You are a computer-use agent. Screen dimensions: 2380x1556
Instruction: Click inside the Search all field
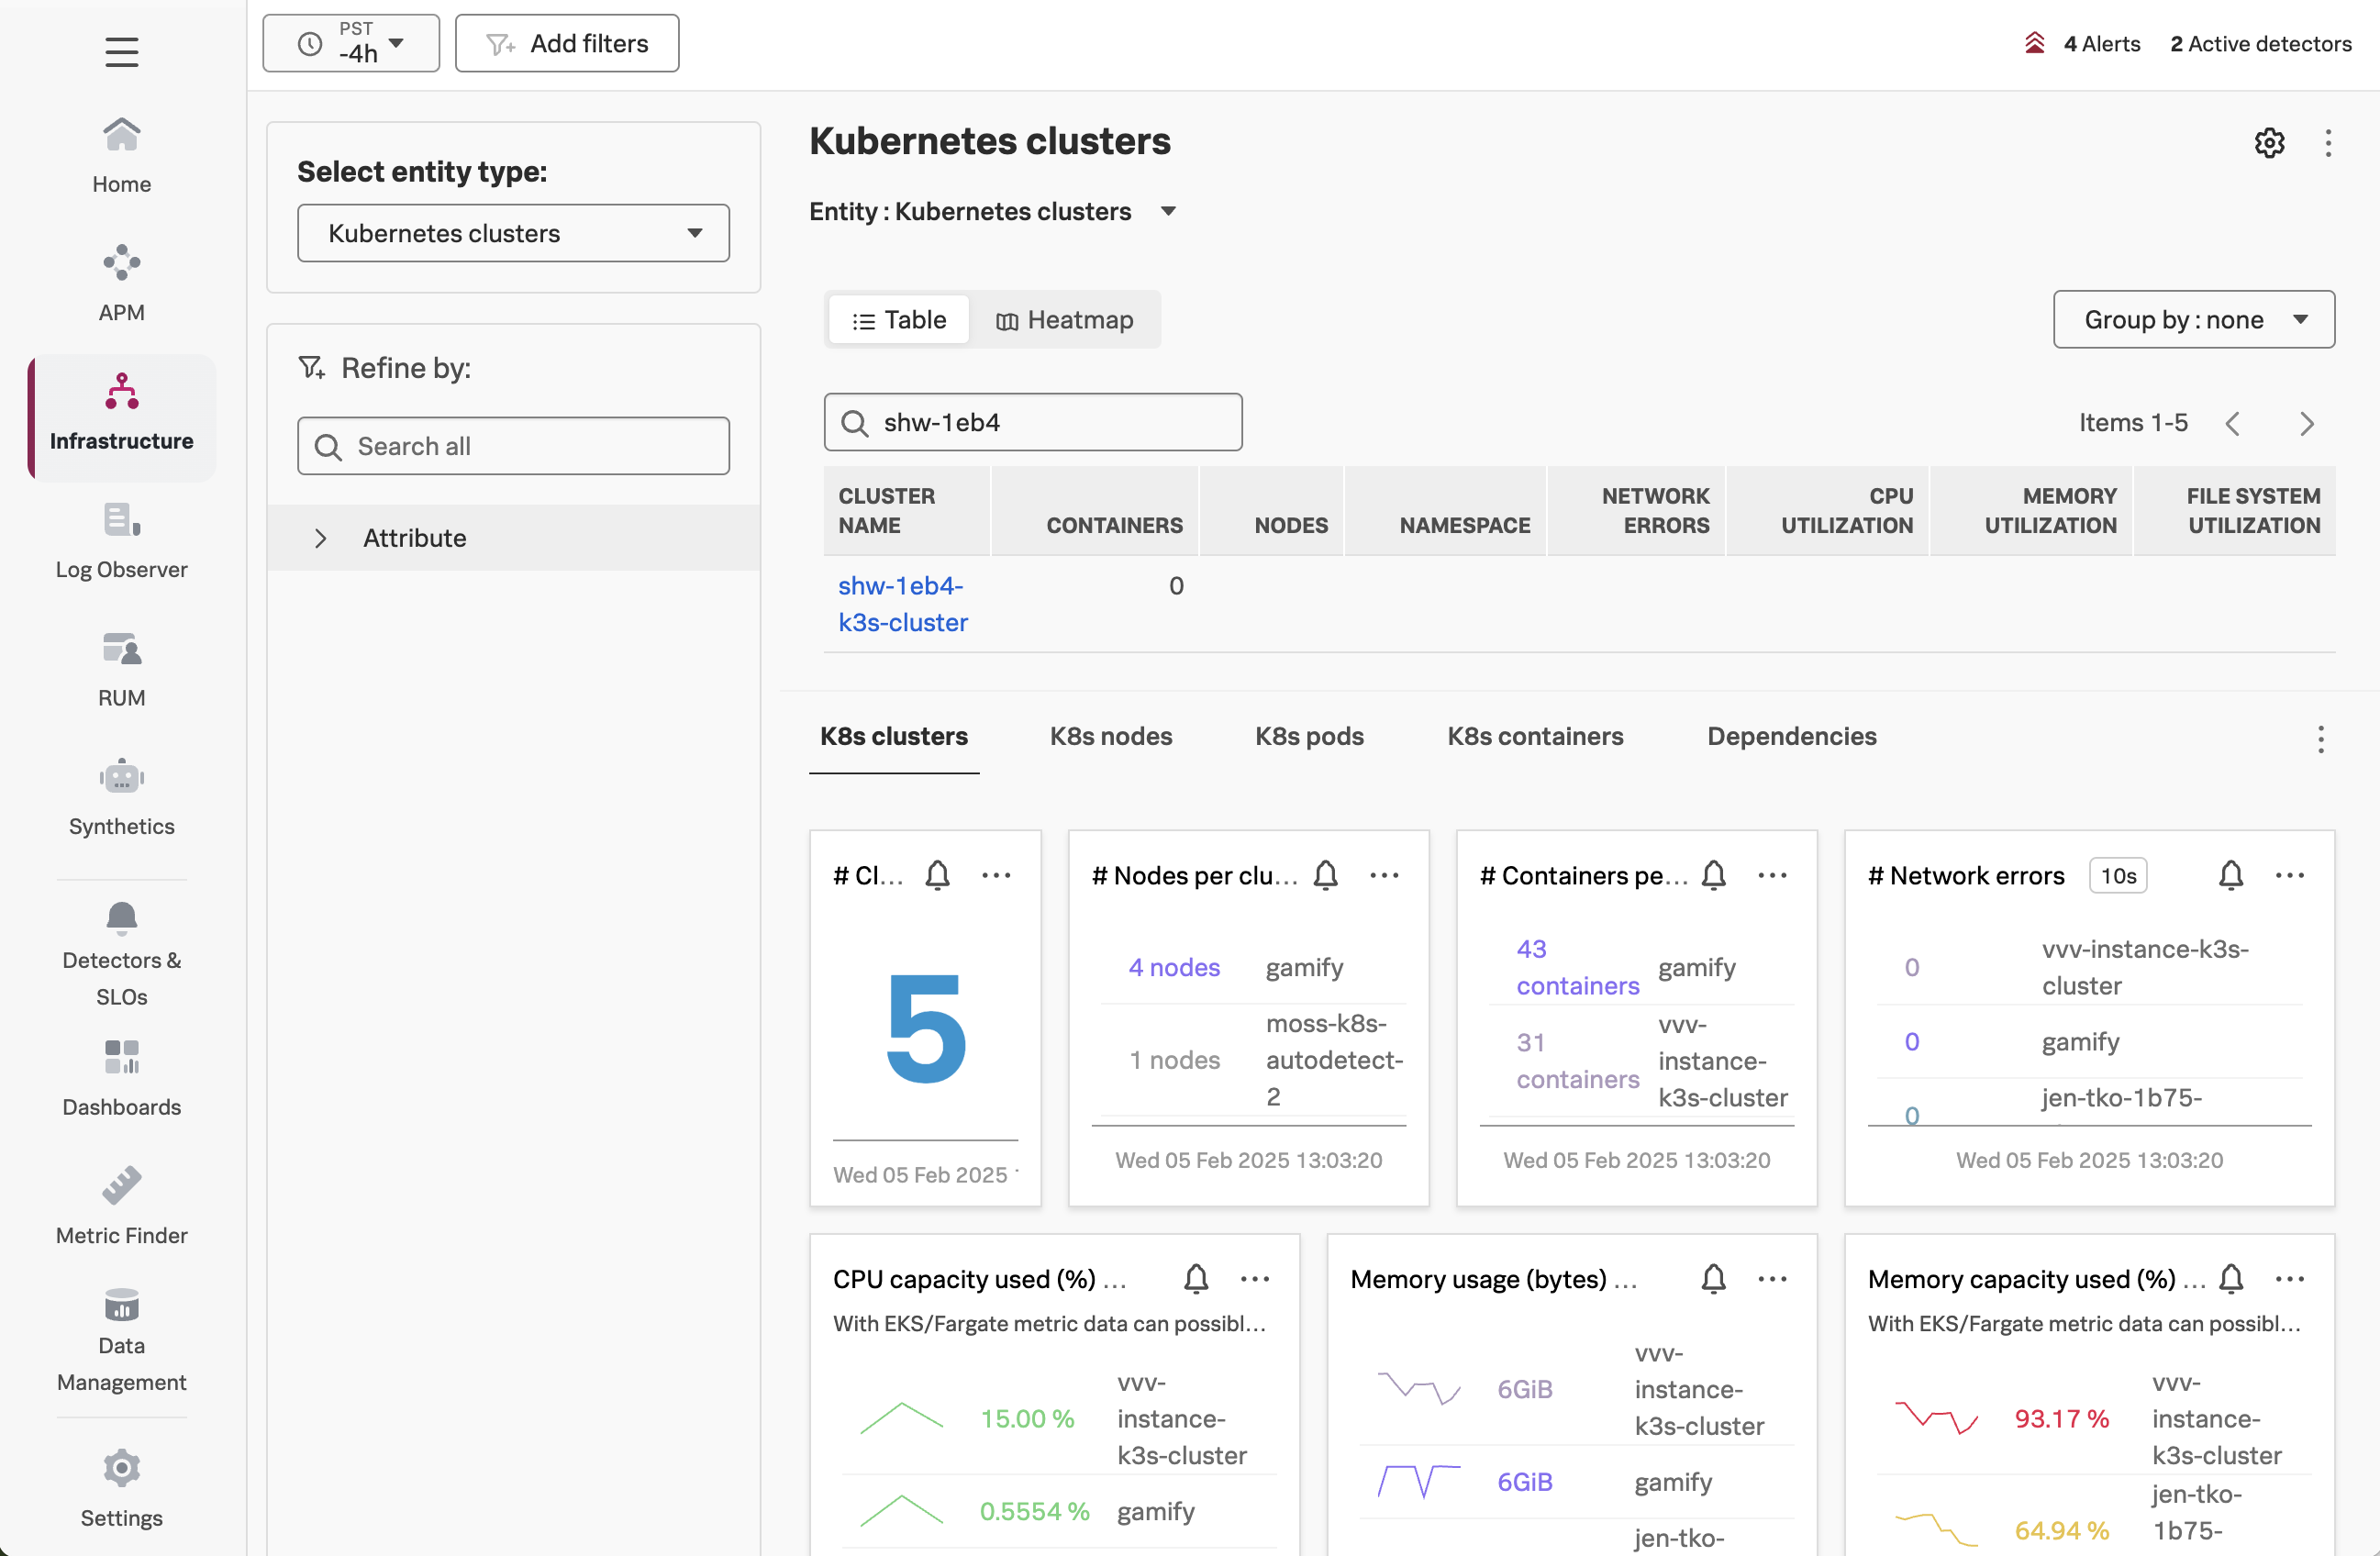point(513,446)
